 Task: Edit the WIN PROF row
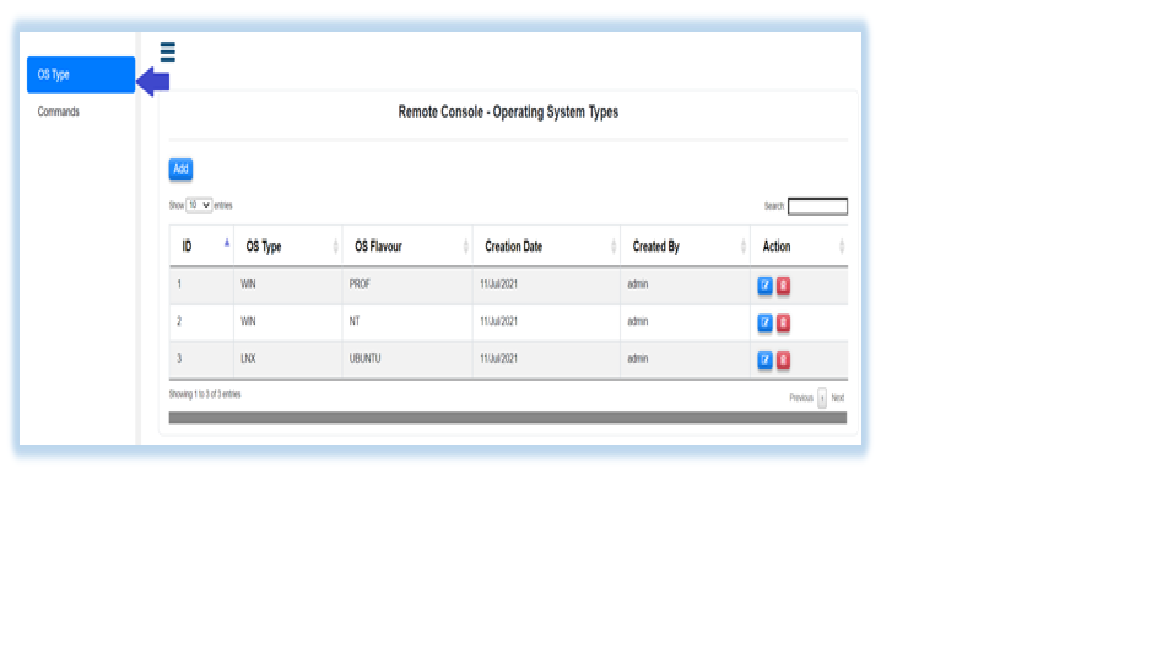coord(765,285)
